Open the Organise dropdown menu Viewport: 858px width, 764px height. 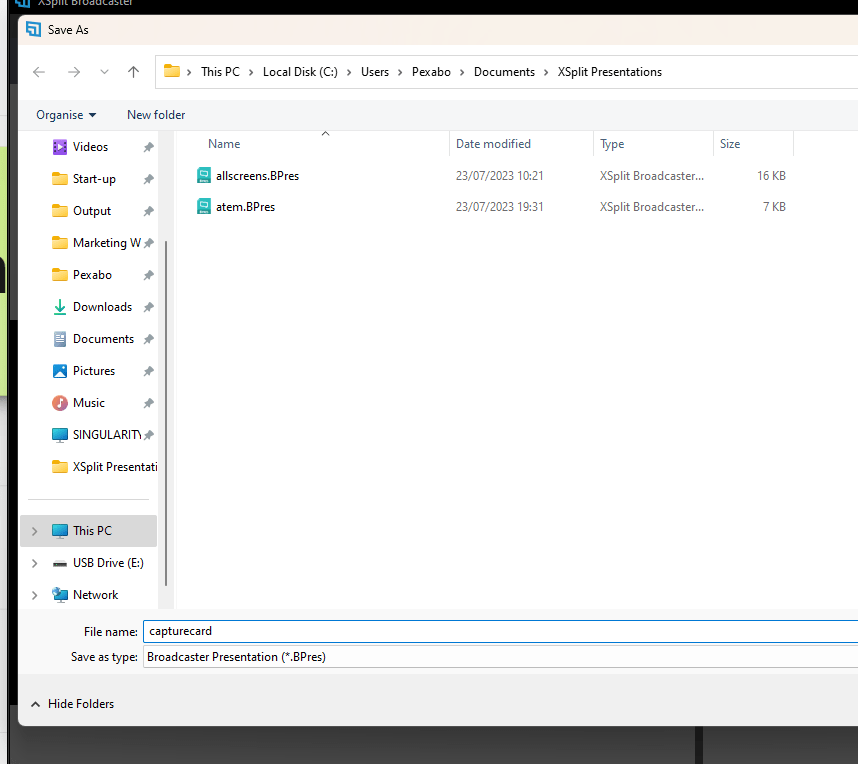click(66, 115)
